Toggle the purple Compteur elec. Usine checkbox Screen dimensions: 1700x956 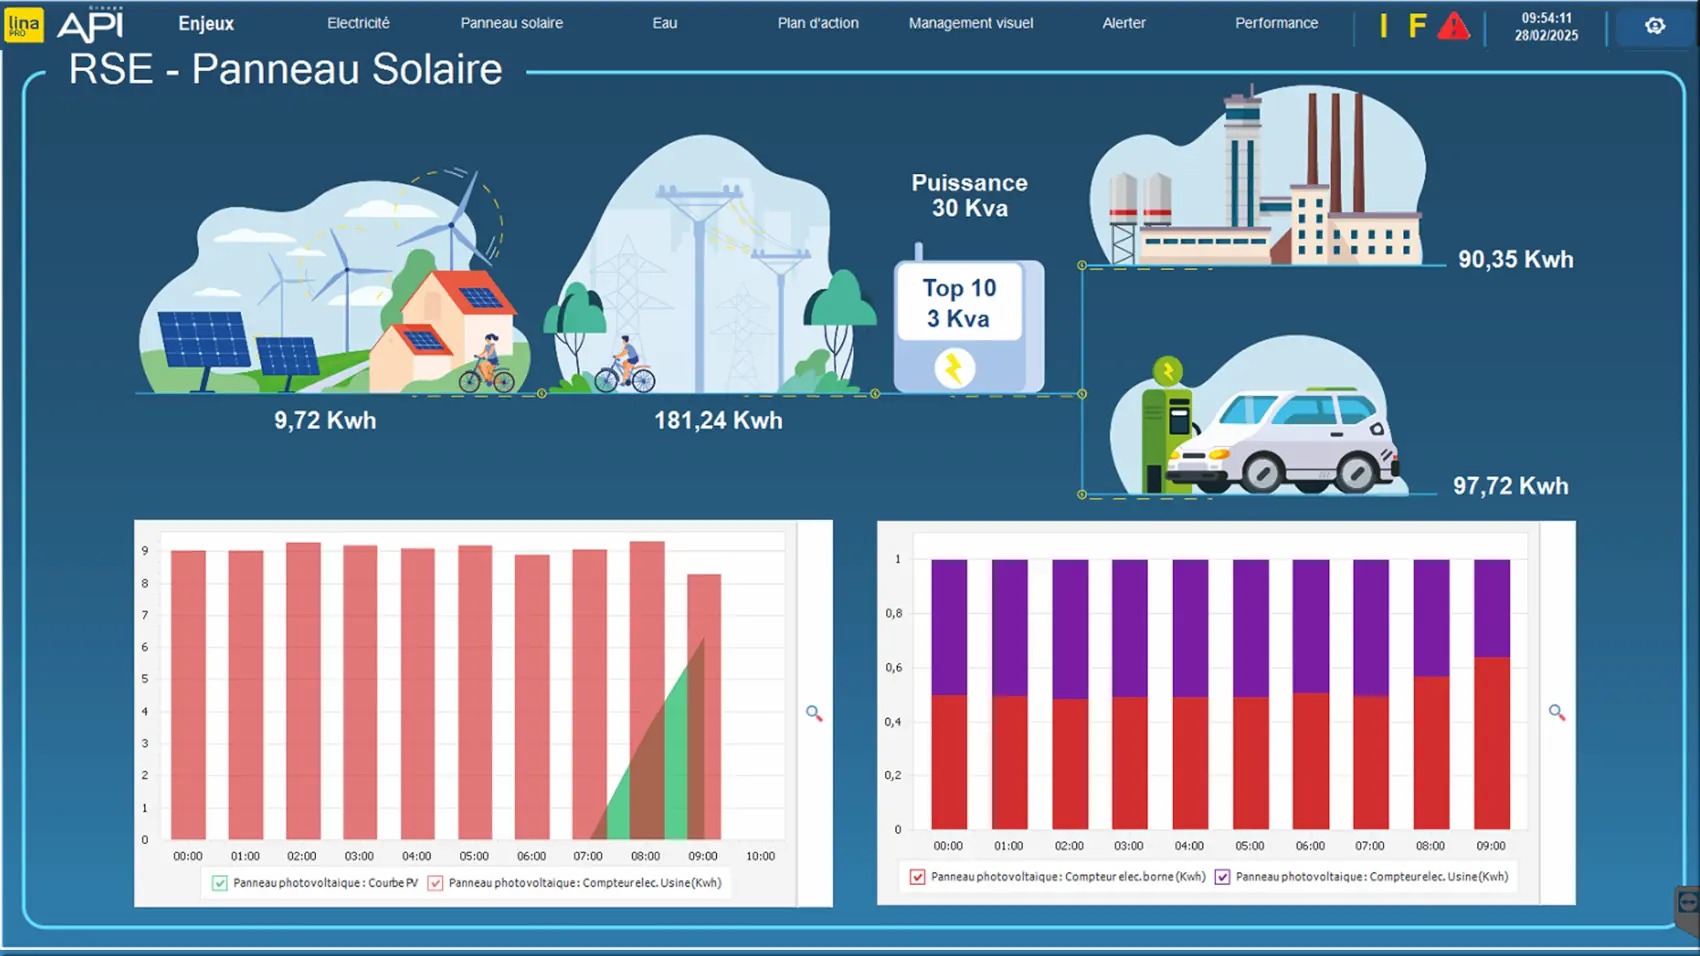point(1222,877)
